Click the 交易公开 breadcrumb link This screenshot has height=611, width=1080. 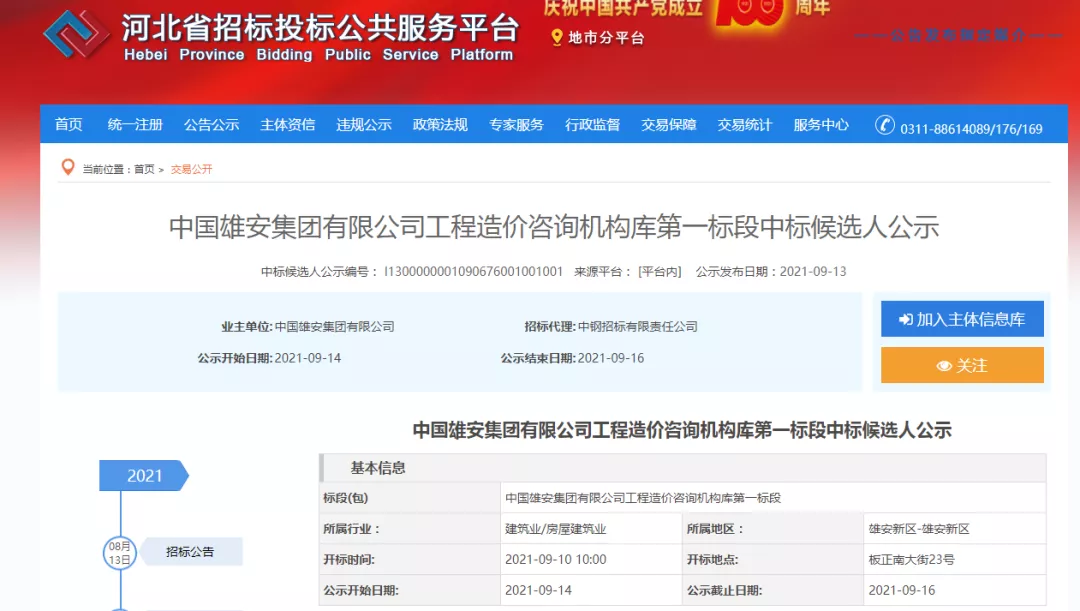[x=191, y=169]
